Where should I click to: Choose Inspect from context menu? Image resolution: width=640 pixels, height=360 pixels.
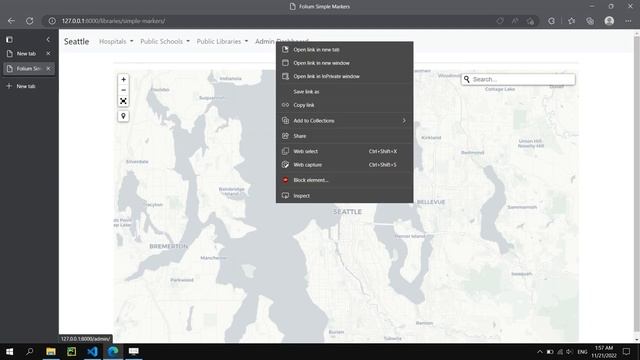[344, 196]
